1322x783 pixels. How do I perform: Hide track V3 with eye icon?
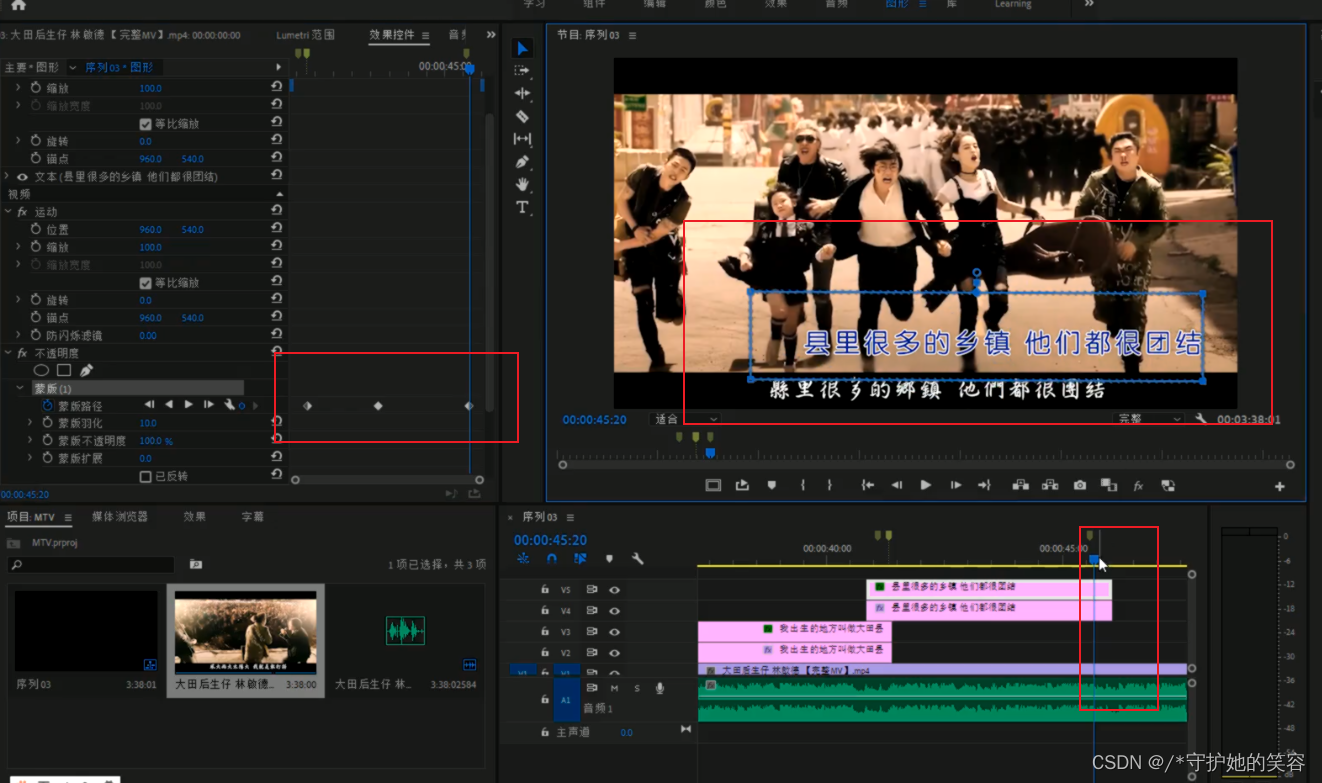(x=614, y=632)
